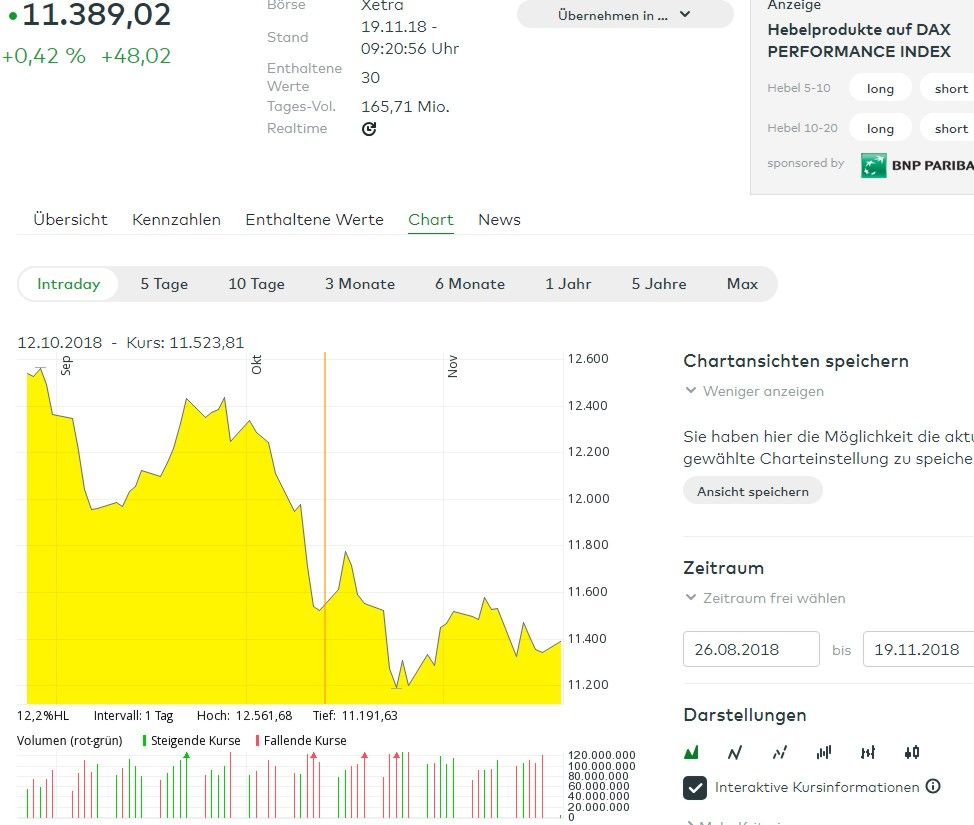Expand Zeitraum frei wählen
The height and width of the screenshot is (825, 974).
(765, 598)
